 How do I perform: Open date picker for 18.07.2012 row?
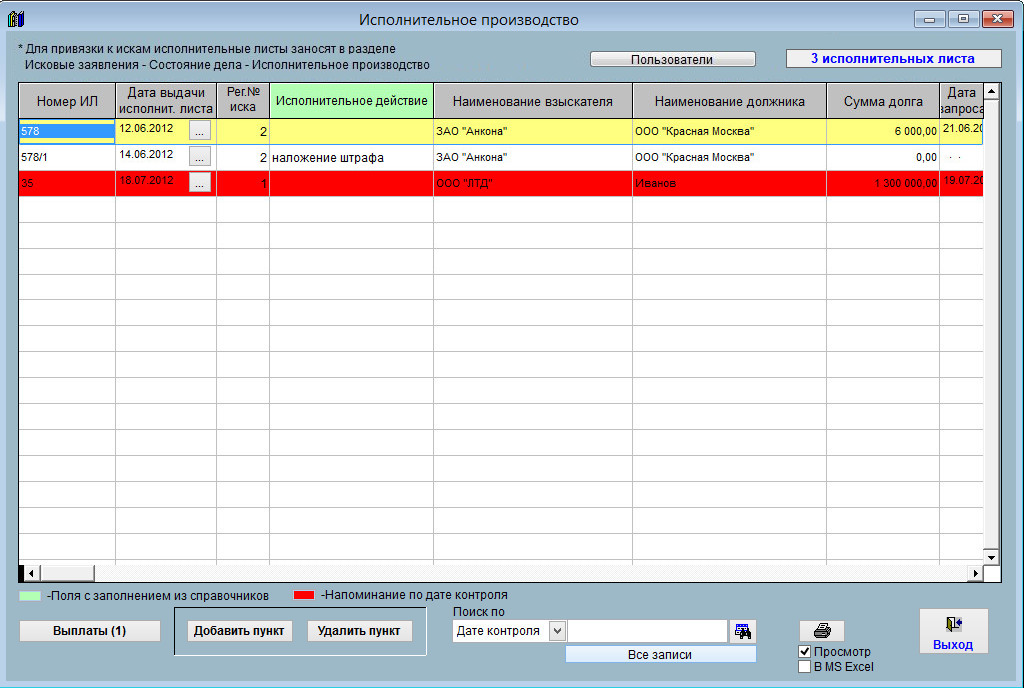point(200,183)
